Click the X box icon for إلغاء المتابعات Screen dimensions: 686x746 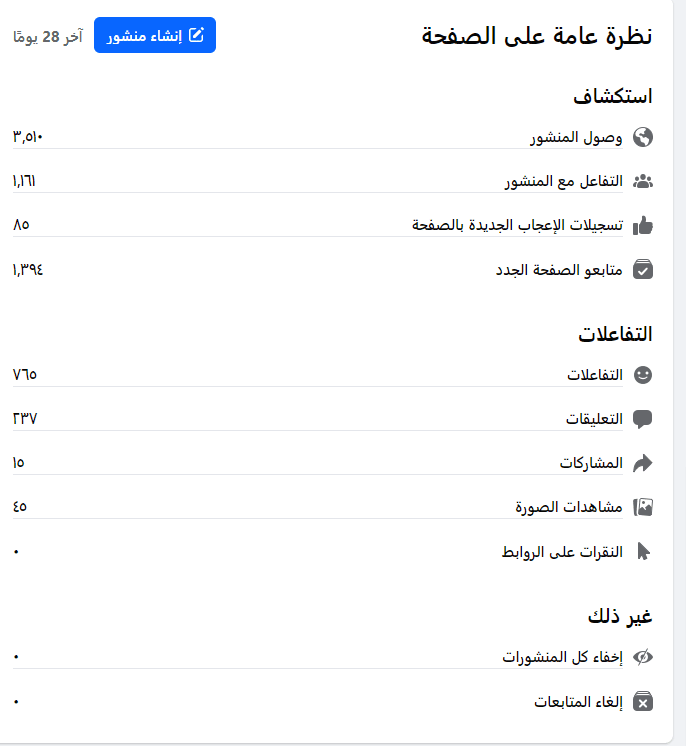click(x=643, y=701)
